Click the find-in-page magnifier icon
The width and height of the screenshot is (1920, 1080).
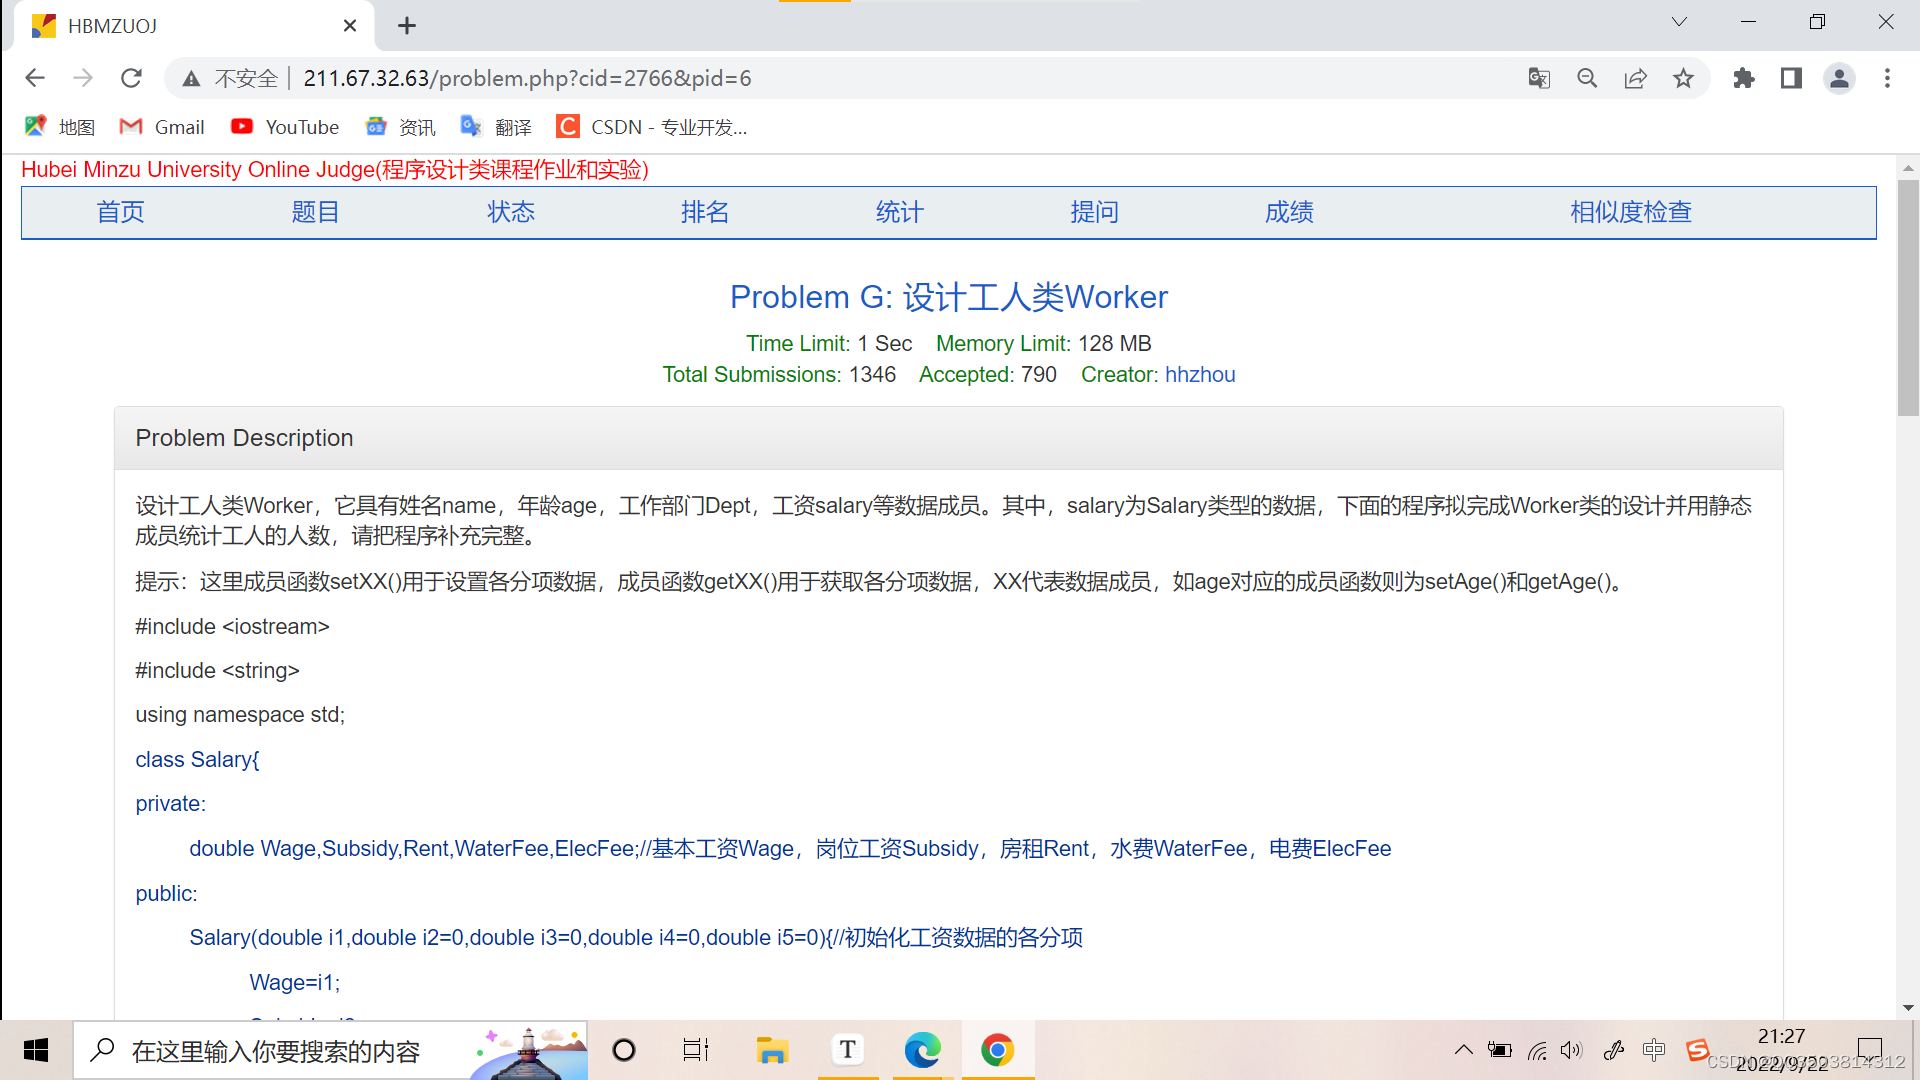click(1587, 78)
